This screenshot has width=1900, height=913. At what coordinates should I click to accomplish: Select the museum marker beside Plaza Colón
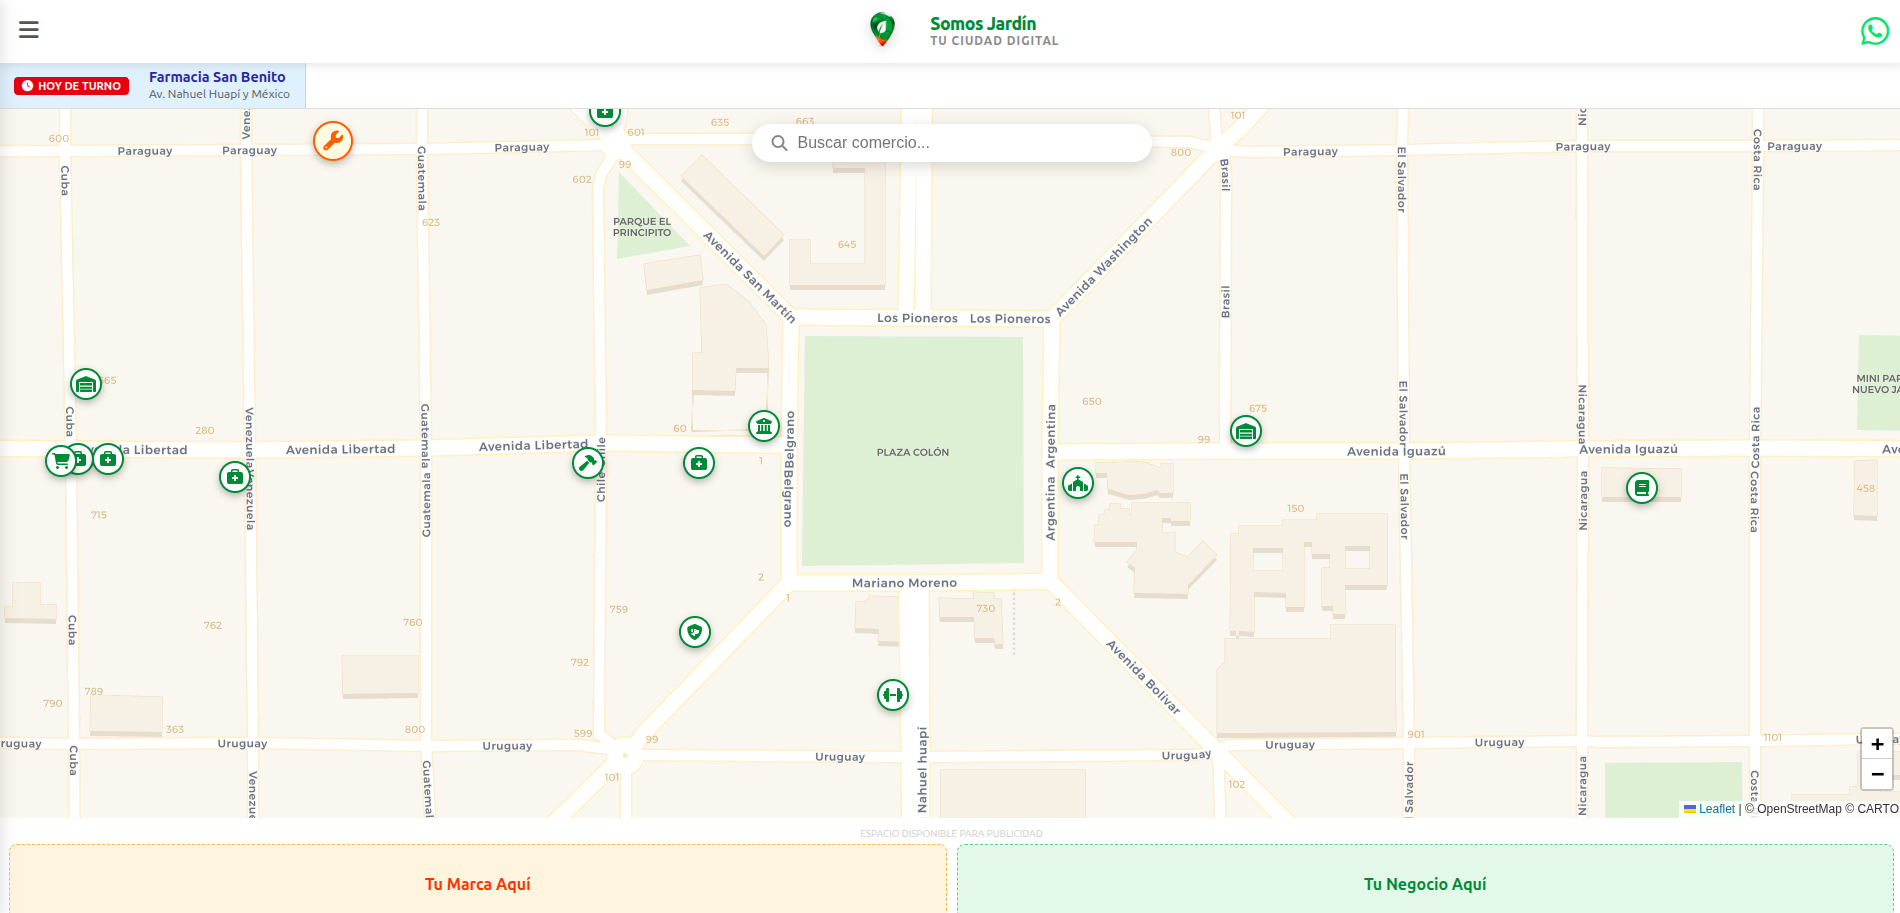[x=763, y=425]
